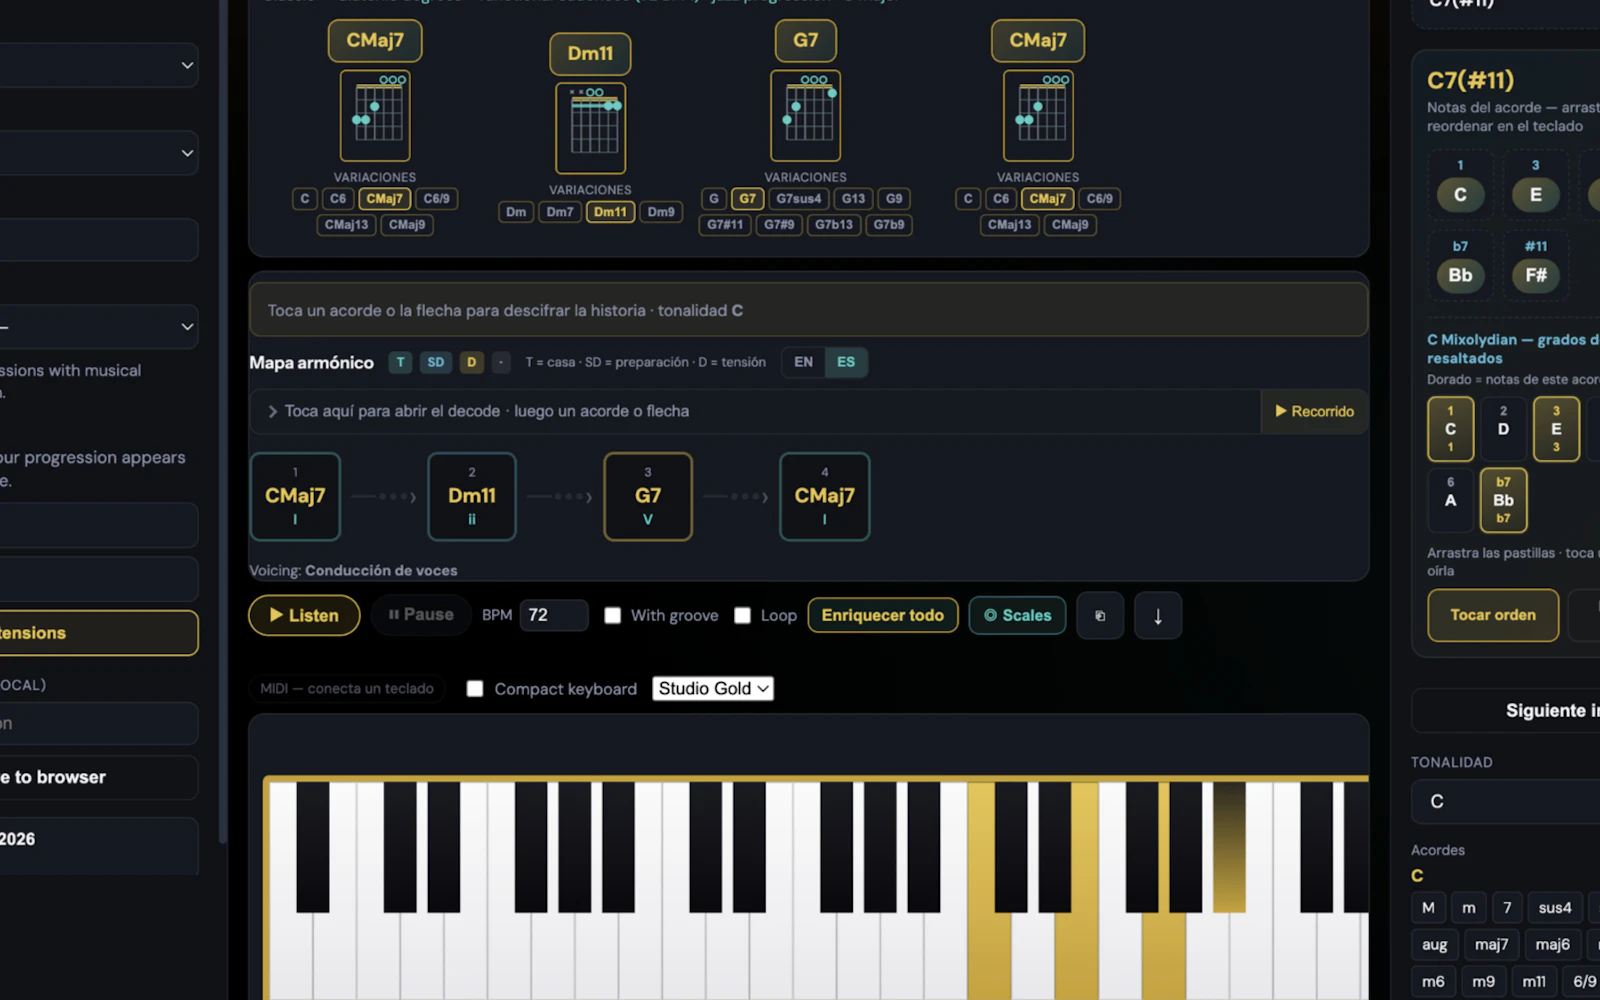Viewport: 1600px width, 1000px height.
Task: Toggle the D dominant function badge
Action: [471, 362]
